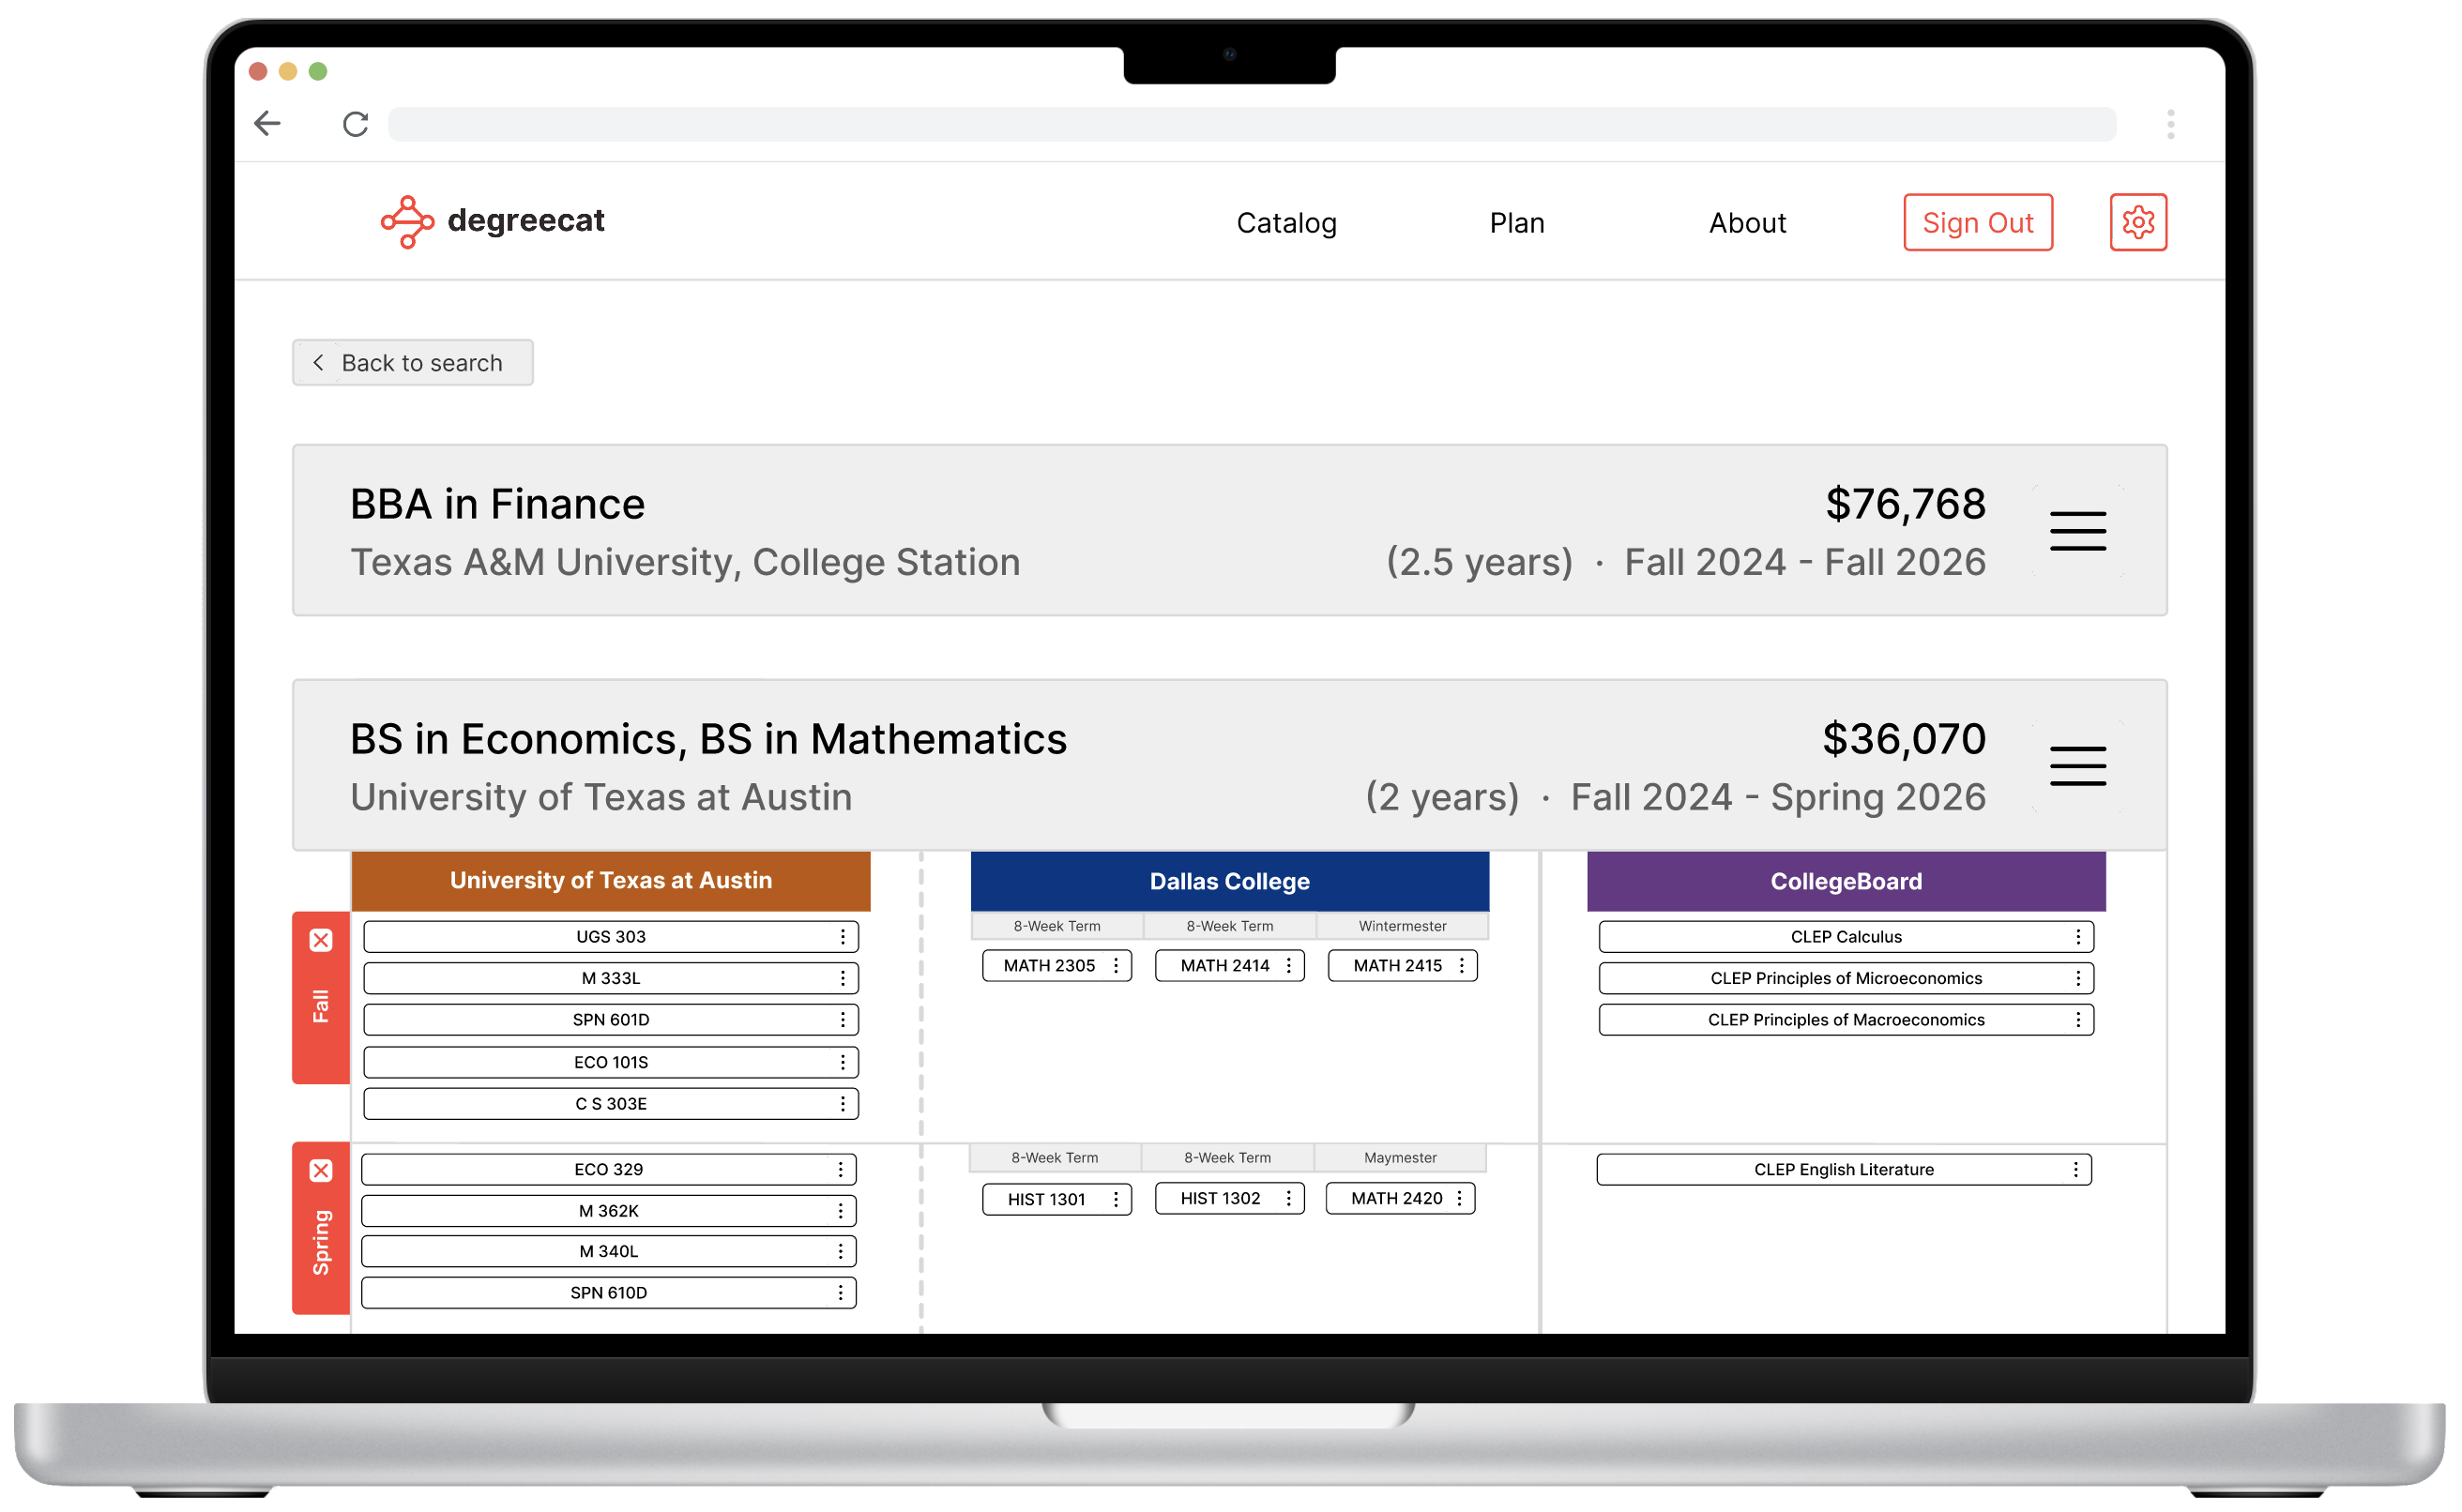Open options dots for M 333L
2462x1512 pixels.
tap(843, 978)
